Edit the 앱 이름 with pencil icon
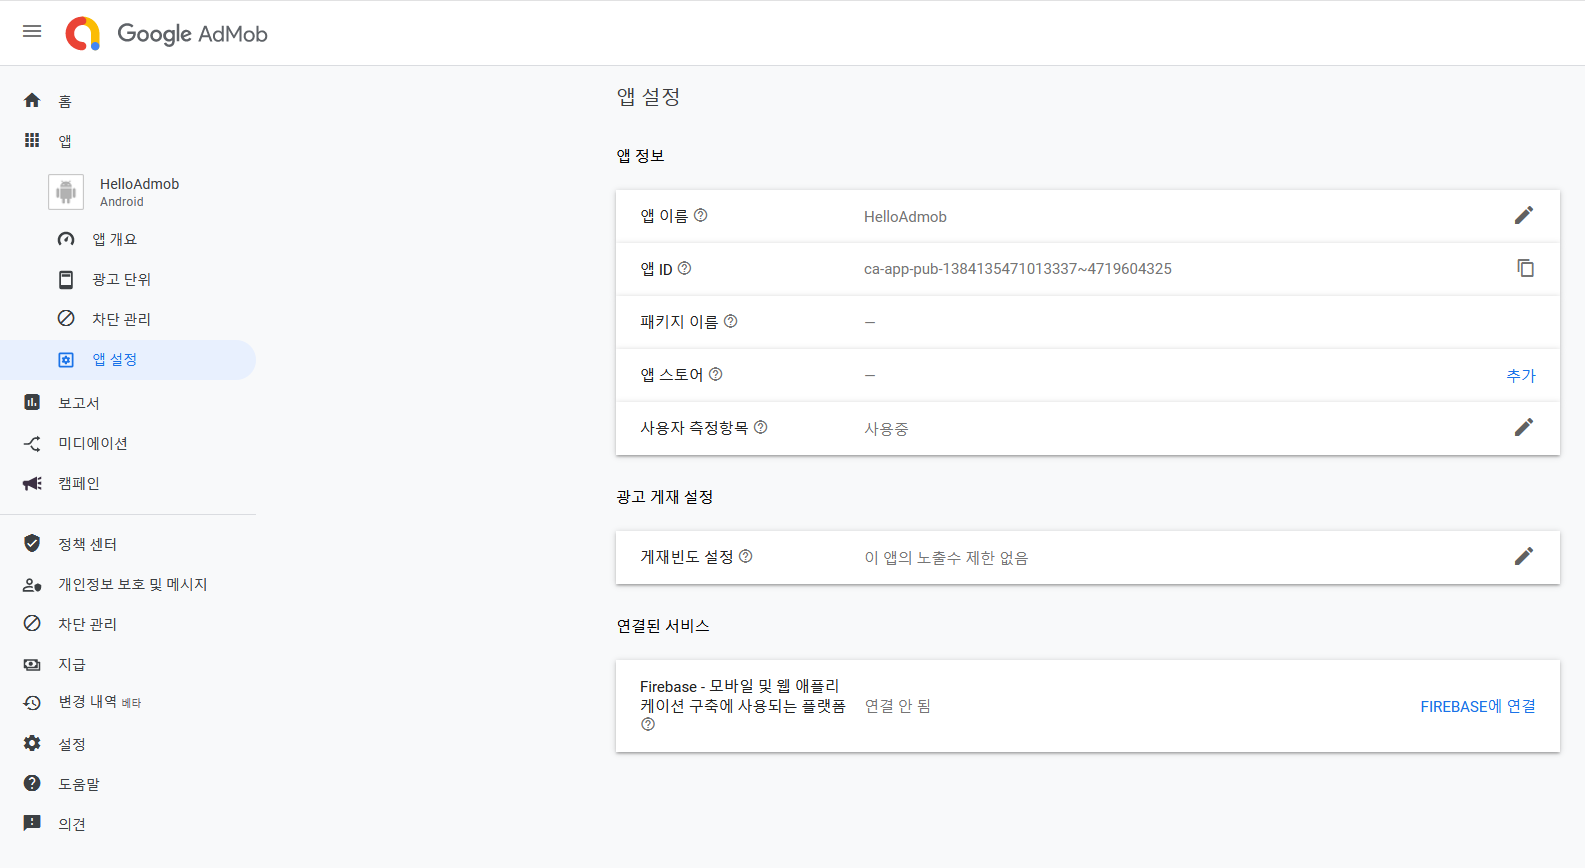 [1524, 215]
